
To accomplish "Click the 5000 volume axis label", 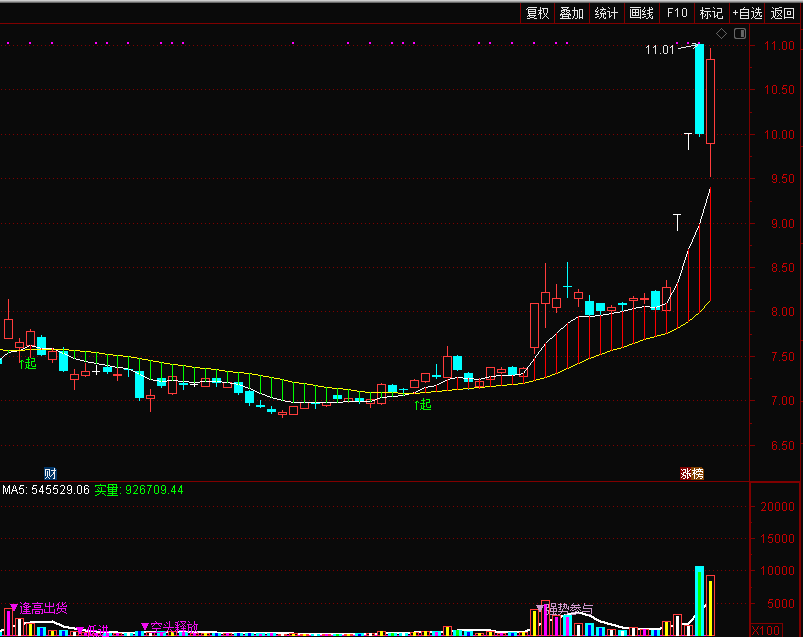I will (x=780, y=604).
